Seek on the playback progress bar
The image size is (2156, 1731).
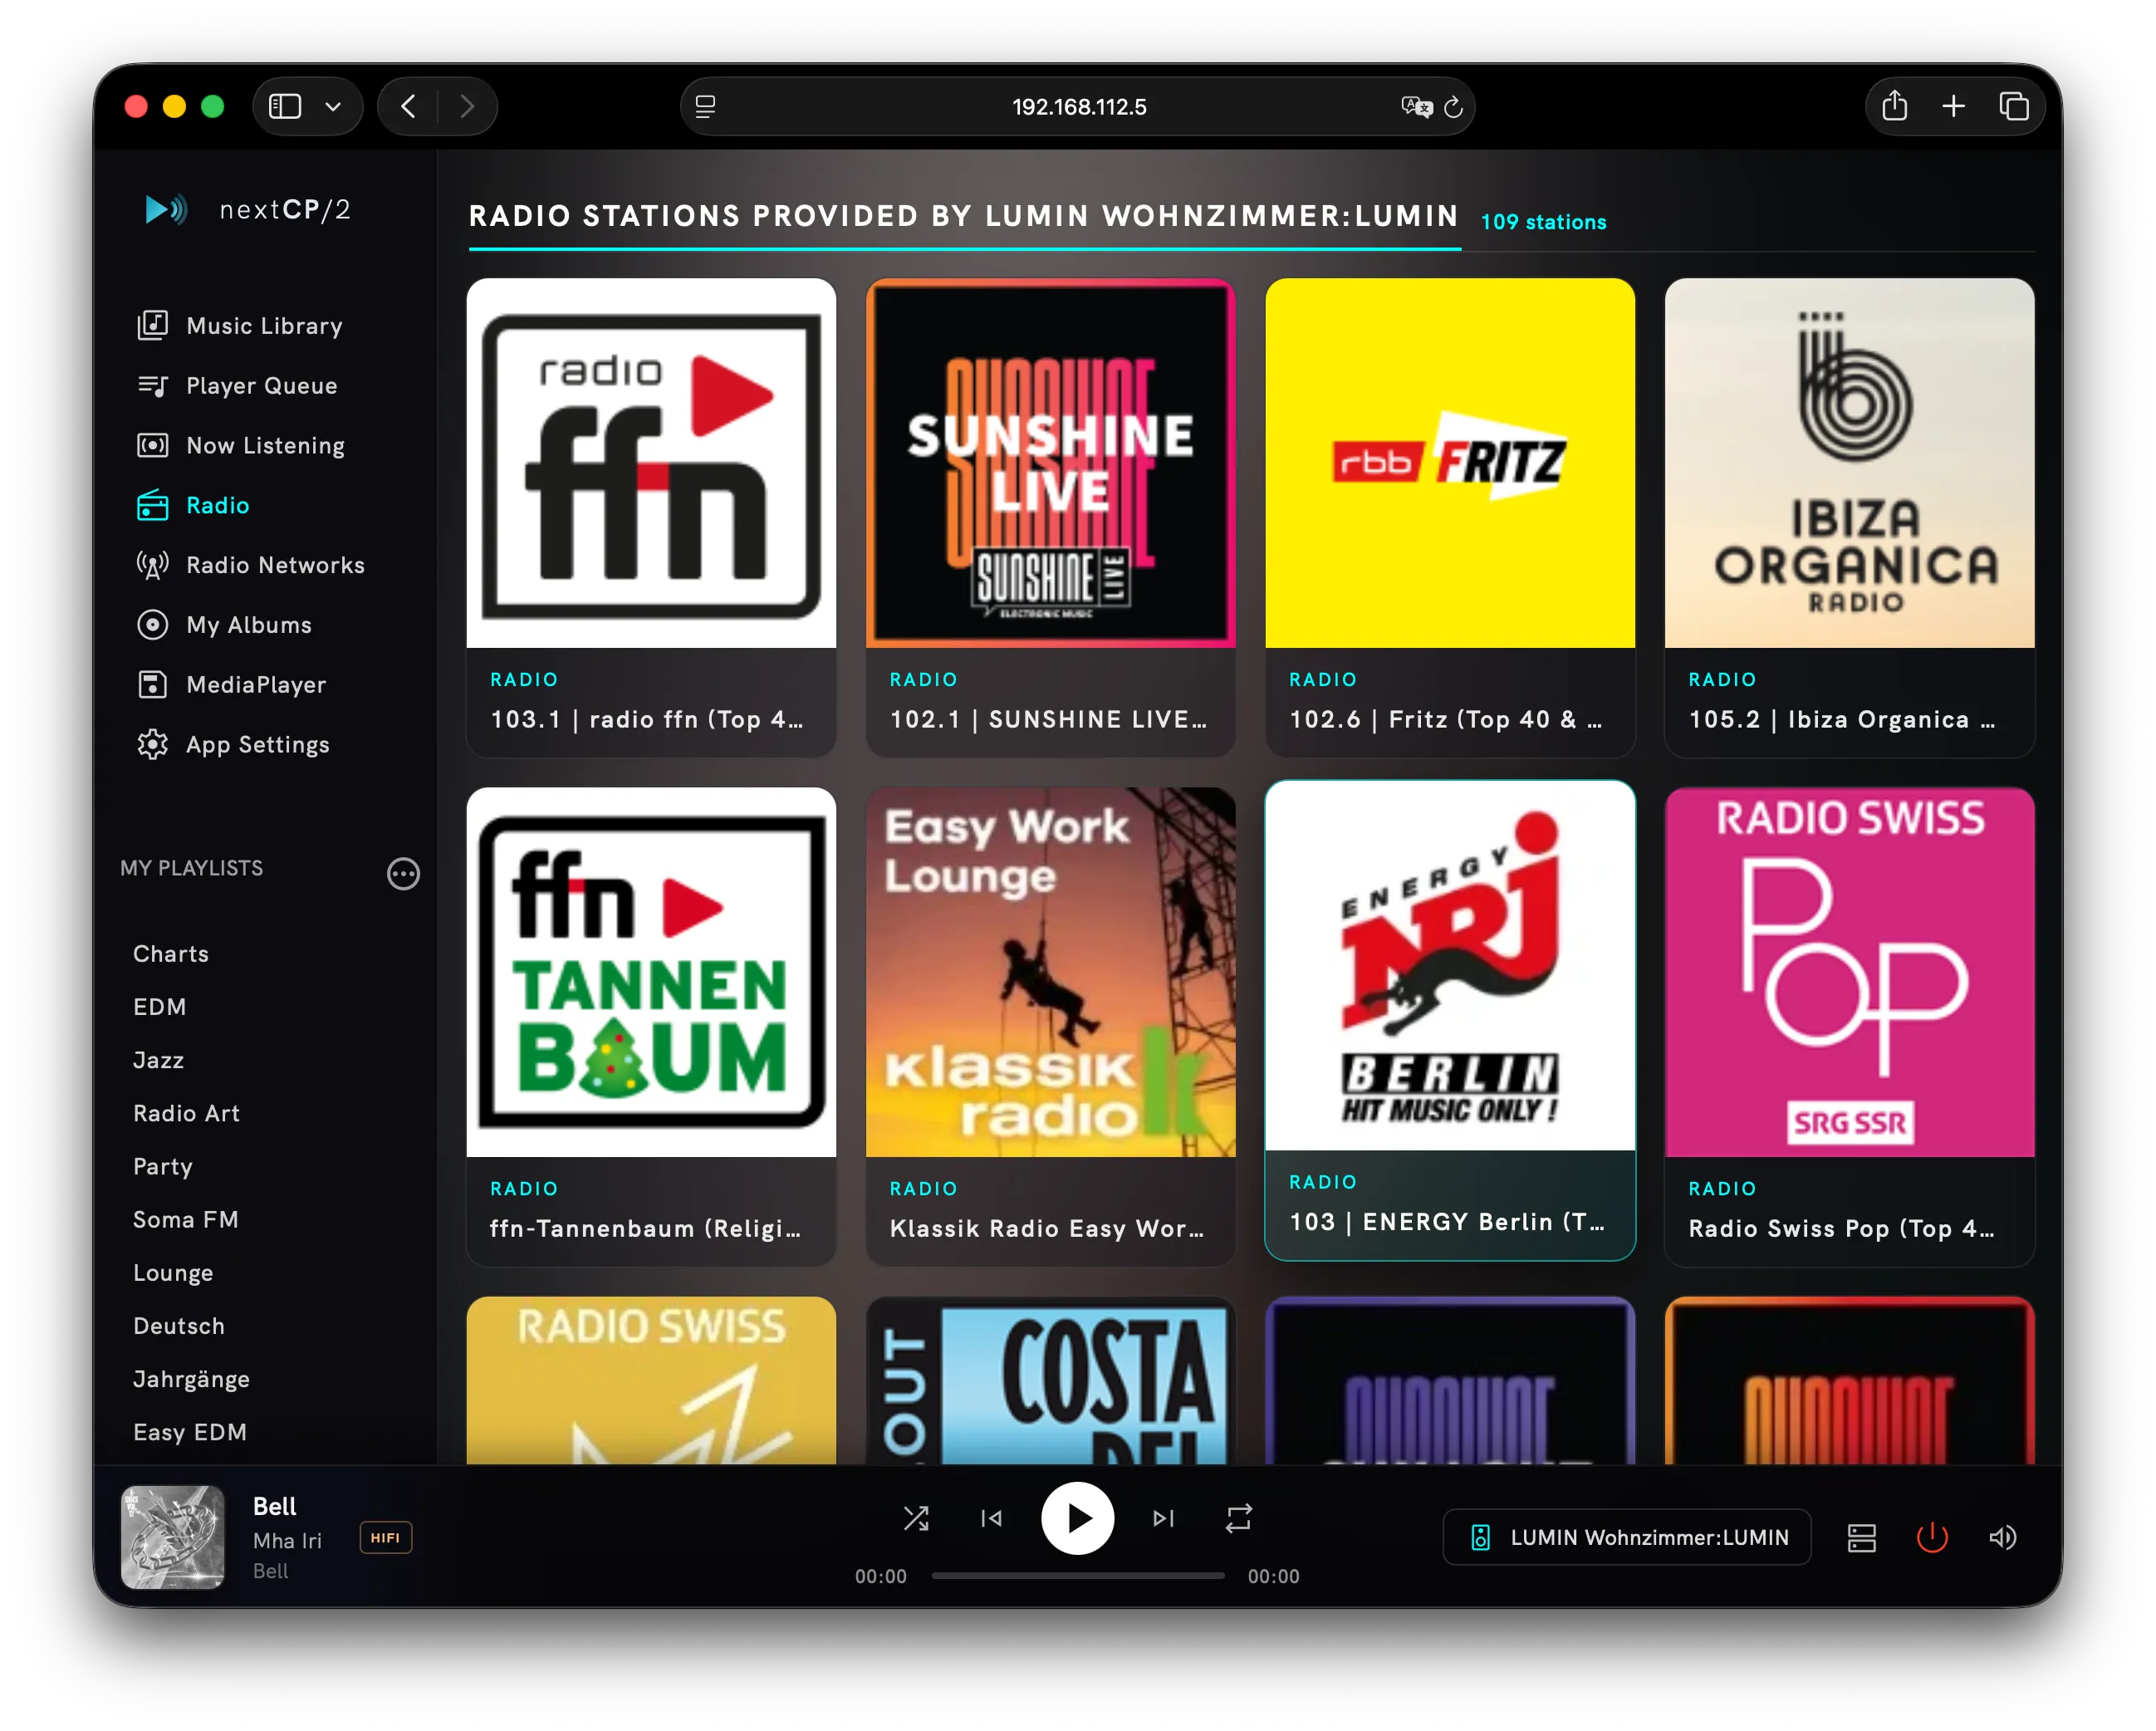[x=1077, y=1576]
